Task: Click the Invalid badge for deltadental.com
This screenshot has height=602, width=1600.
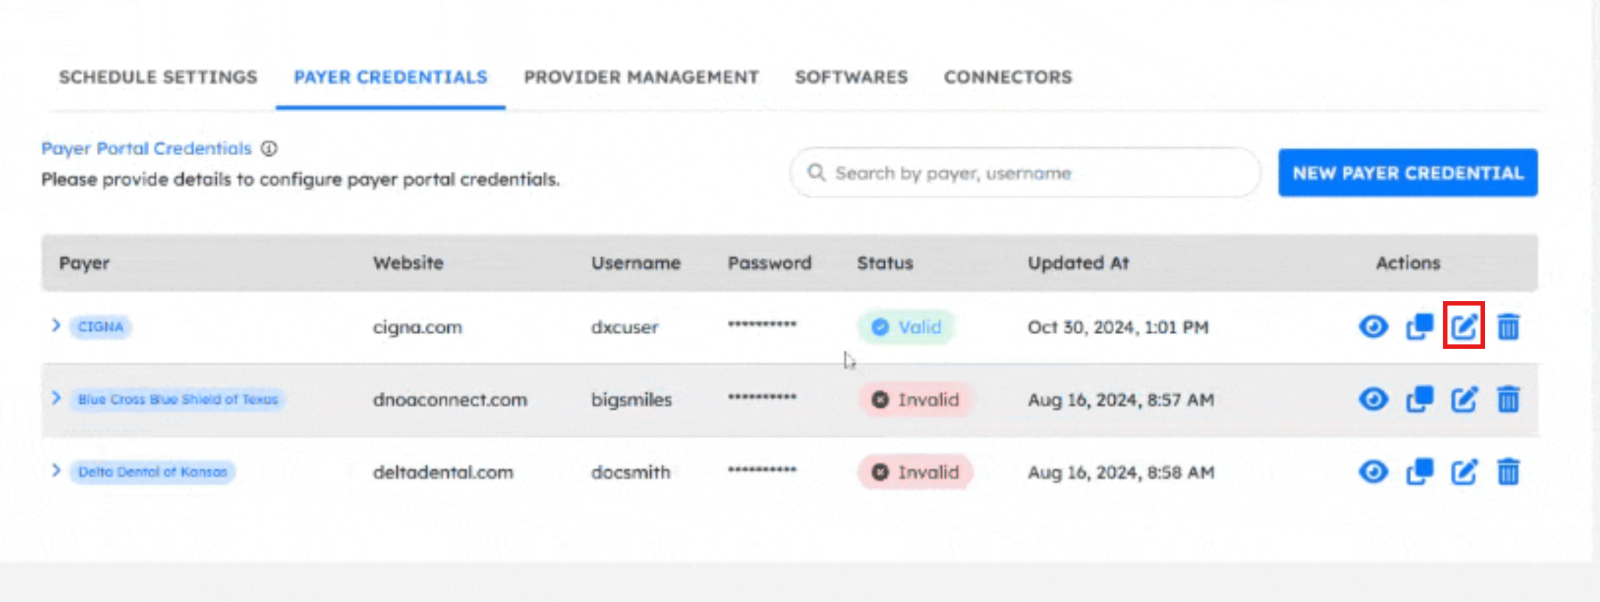Action: click(x=915, y=472)
